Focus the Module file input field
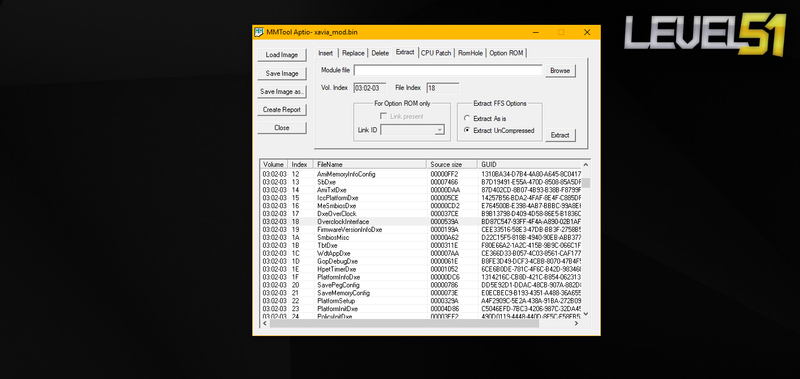This screenshot has width=800, height=379. click(x=448, y=70)
